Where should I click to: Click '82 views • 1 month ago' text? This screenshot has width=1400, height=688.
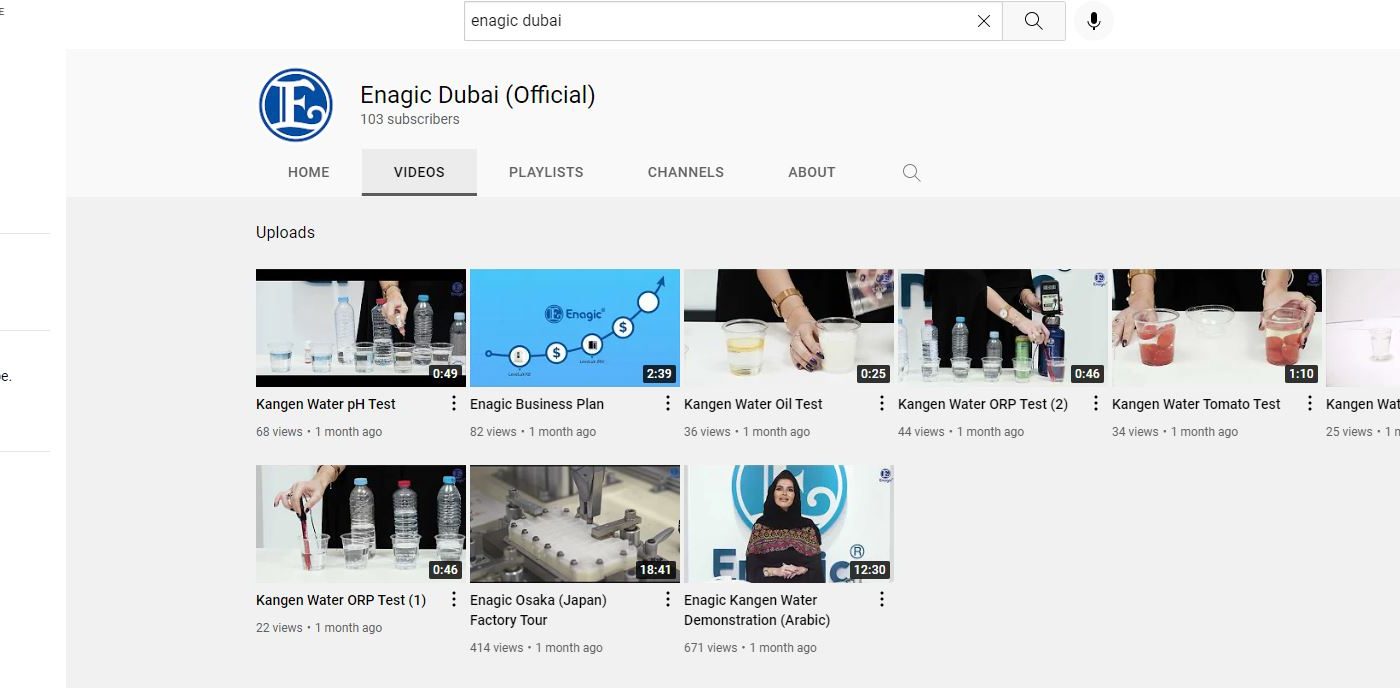coord(533,432)
